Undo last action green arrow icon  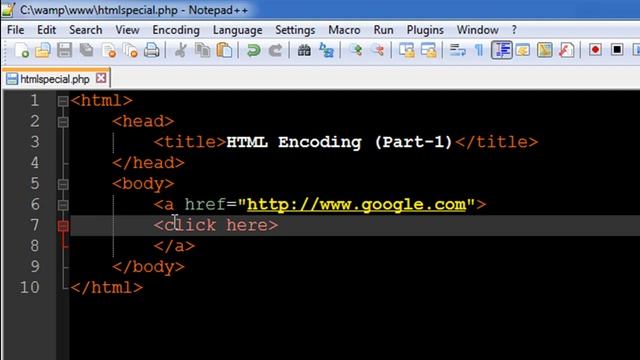coord(253,50)
